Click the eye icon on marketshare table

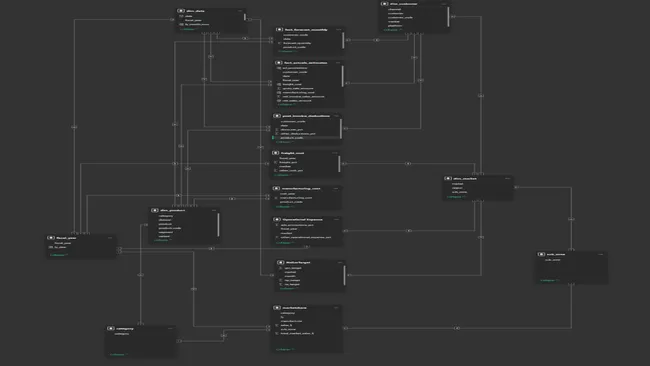click(x=277, y=308)
